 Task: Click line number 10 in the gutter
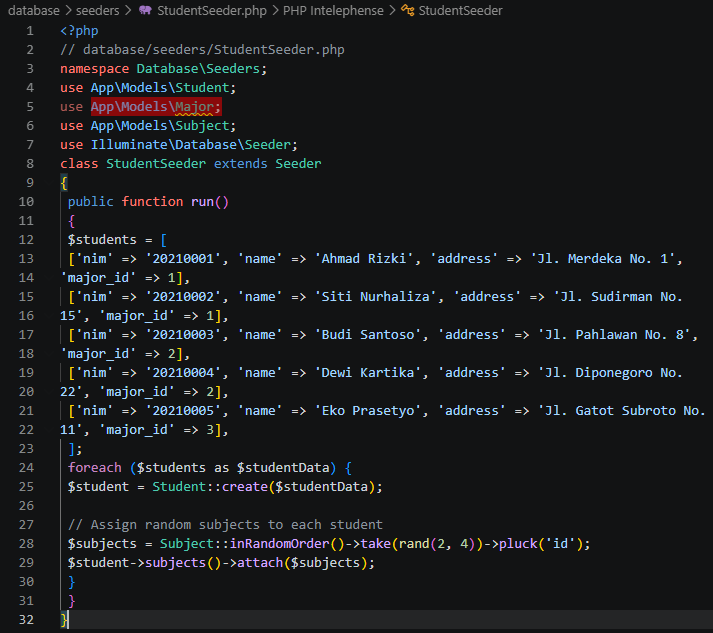click(26, 202)
